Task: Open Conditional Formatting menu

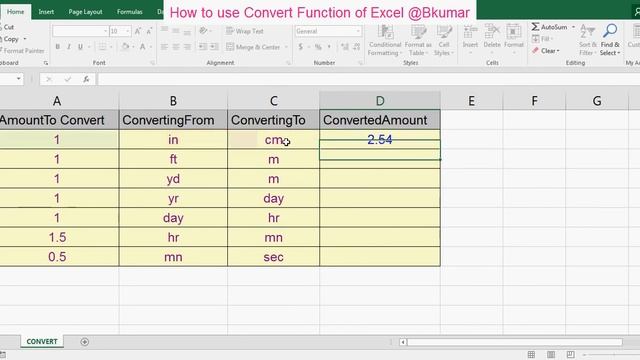Action: pos(385,40)
